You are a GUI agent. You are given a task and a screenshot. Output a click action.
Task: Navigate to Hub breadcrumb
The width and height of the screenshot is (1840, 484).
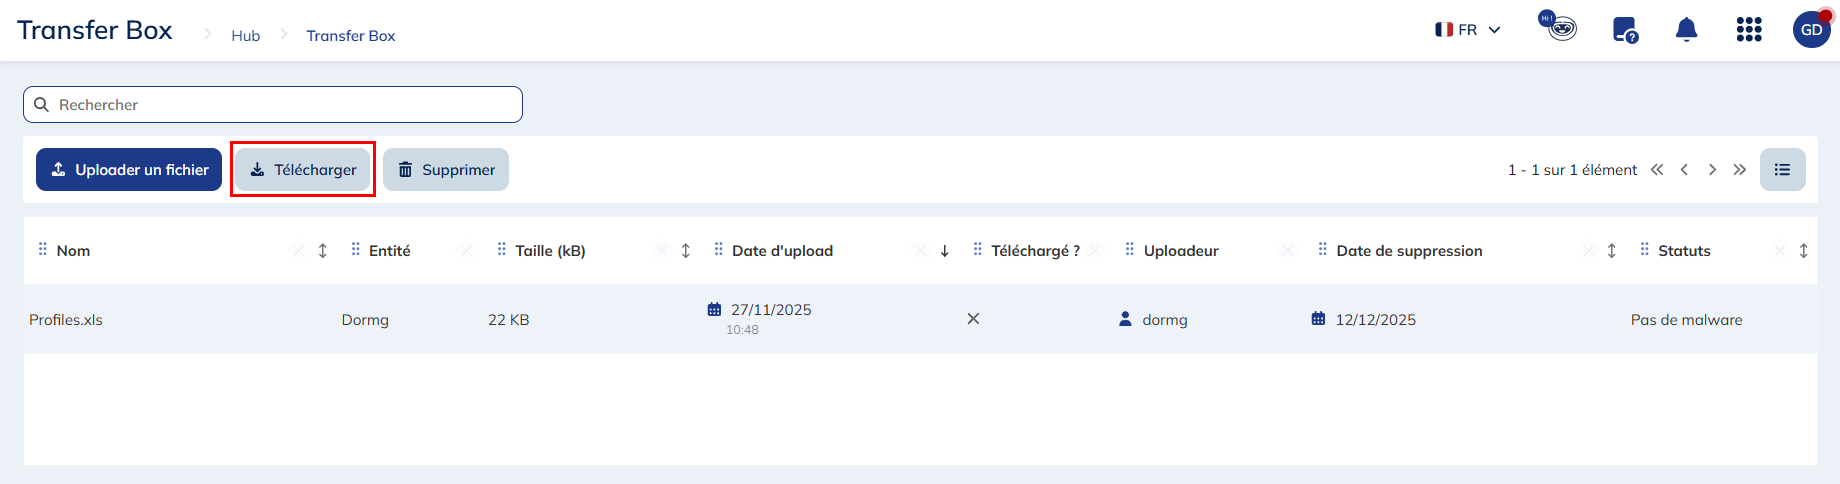click(245, 36)
